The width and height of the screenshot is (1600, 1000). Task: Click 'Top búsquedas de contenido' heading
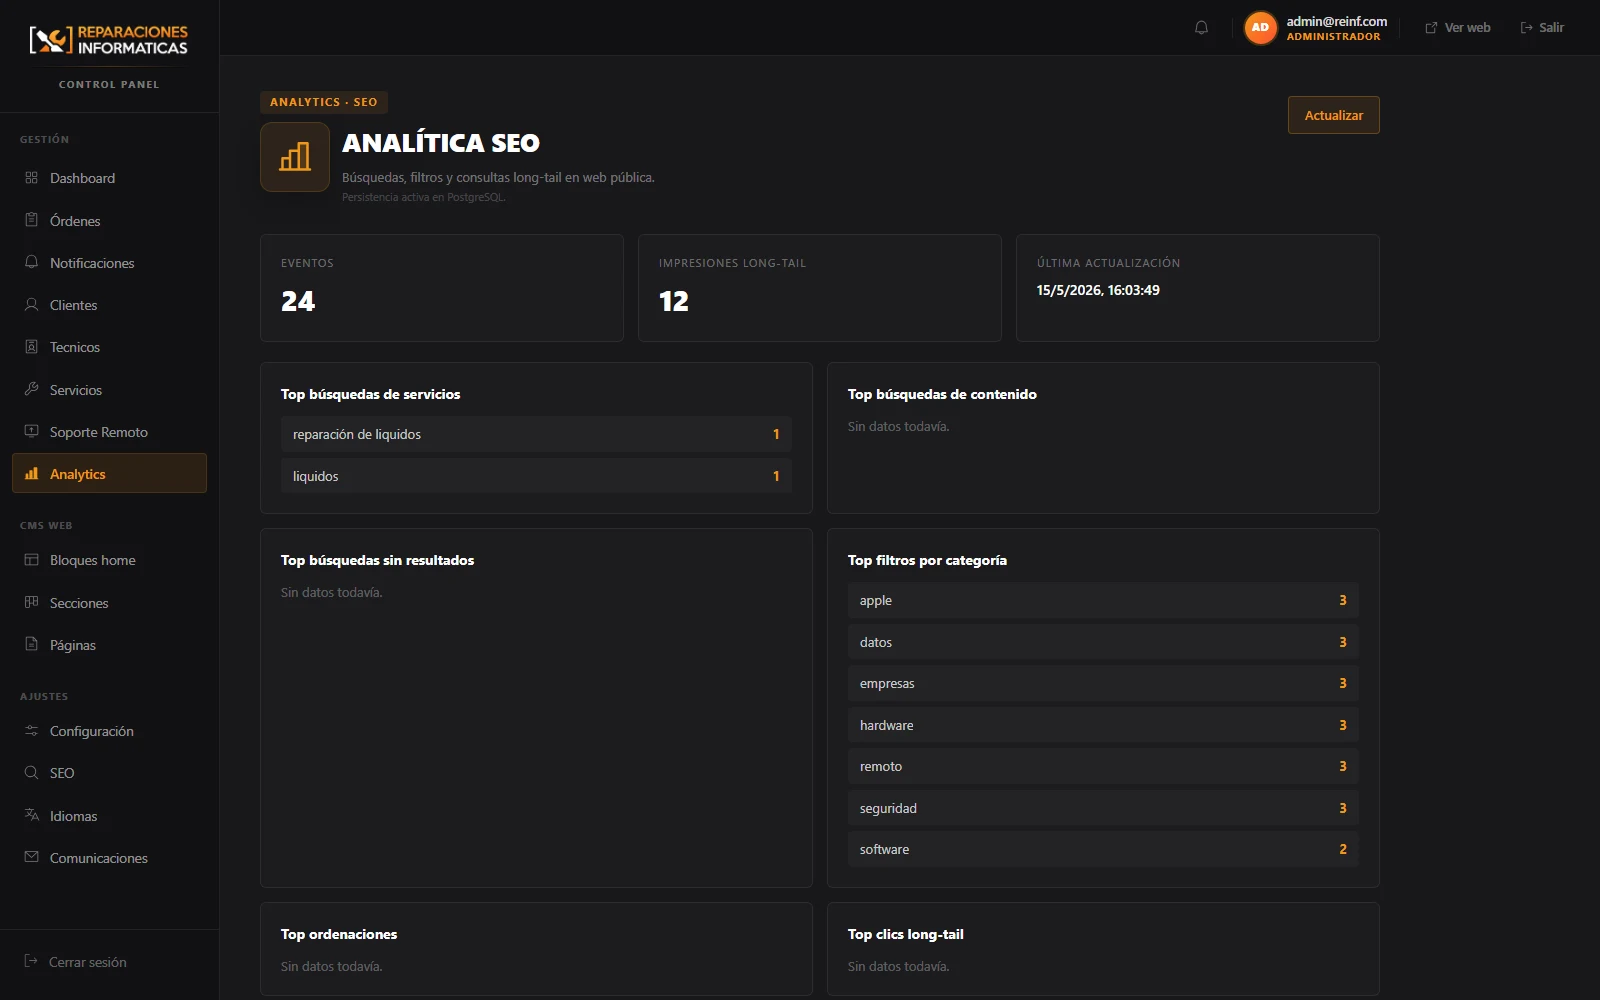pyautogui.click(x=942, y=394)
